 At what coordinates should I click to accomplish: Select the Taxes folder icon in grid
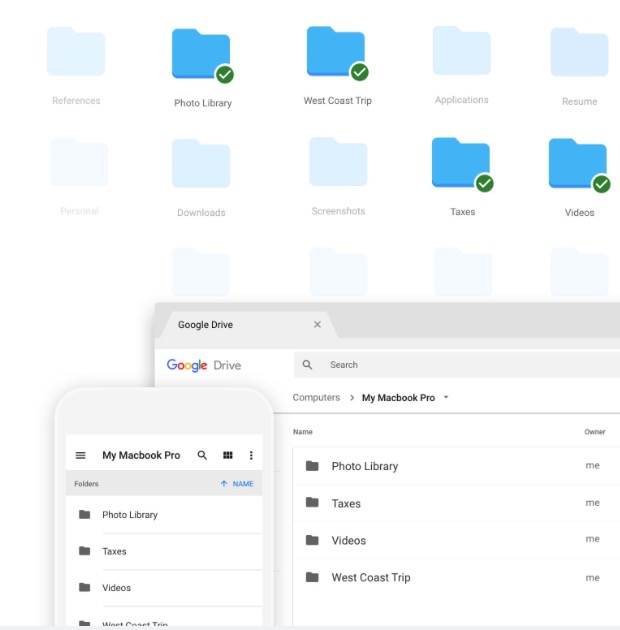pos(460,162)
